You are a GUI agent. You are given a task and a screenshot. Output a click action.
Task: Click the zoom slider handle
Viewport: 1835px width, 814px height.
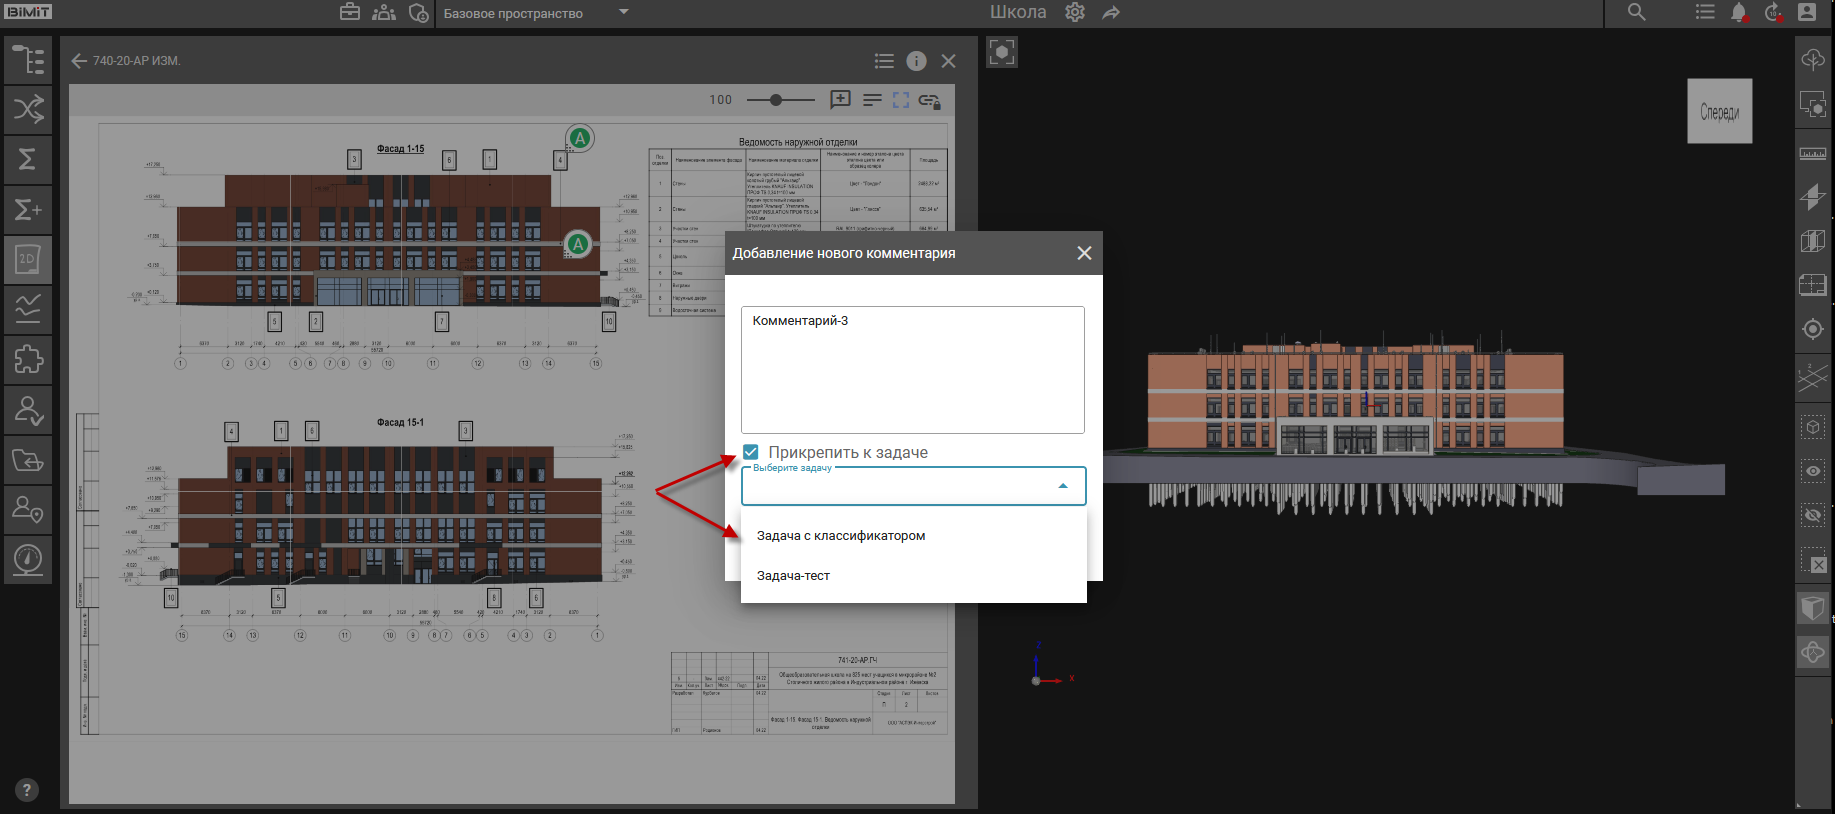[x=777, y=100]
